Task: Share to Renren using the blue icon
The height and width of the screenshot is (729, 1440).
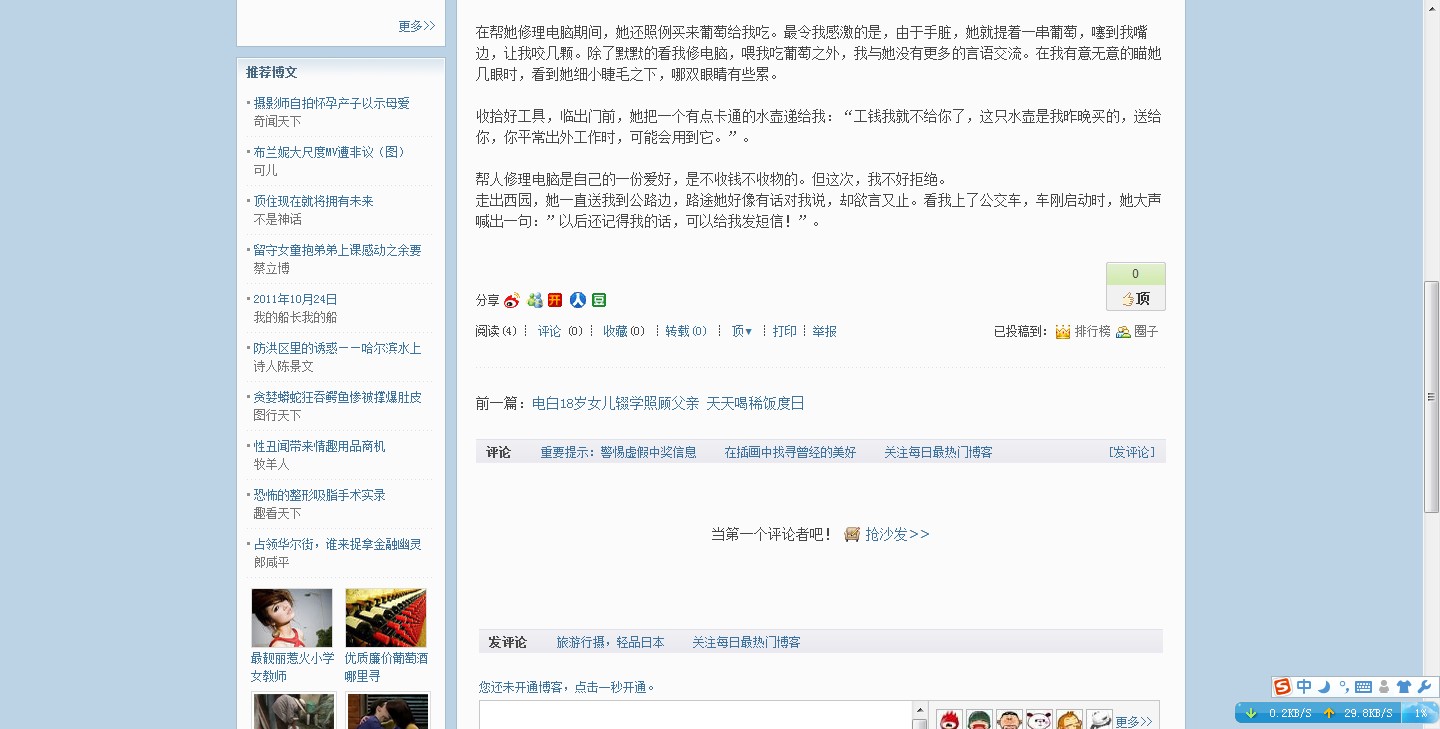Action: click(578, 300)
